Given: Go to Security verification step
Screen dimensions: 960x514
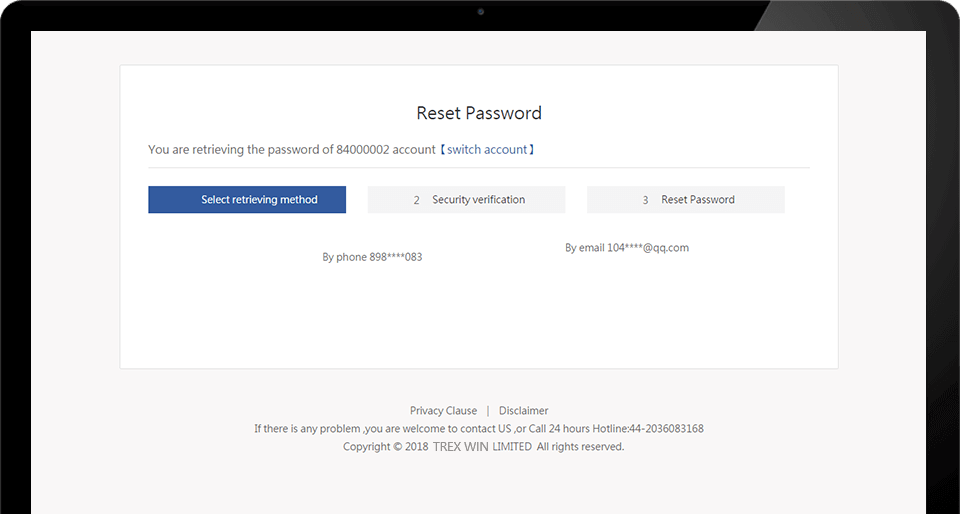Looking at the screenshot, I should pos(466,199).
